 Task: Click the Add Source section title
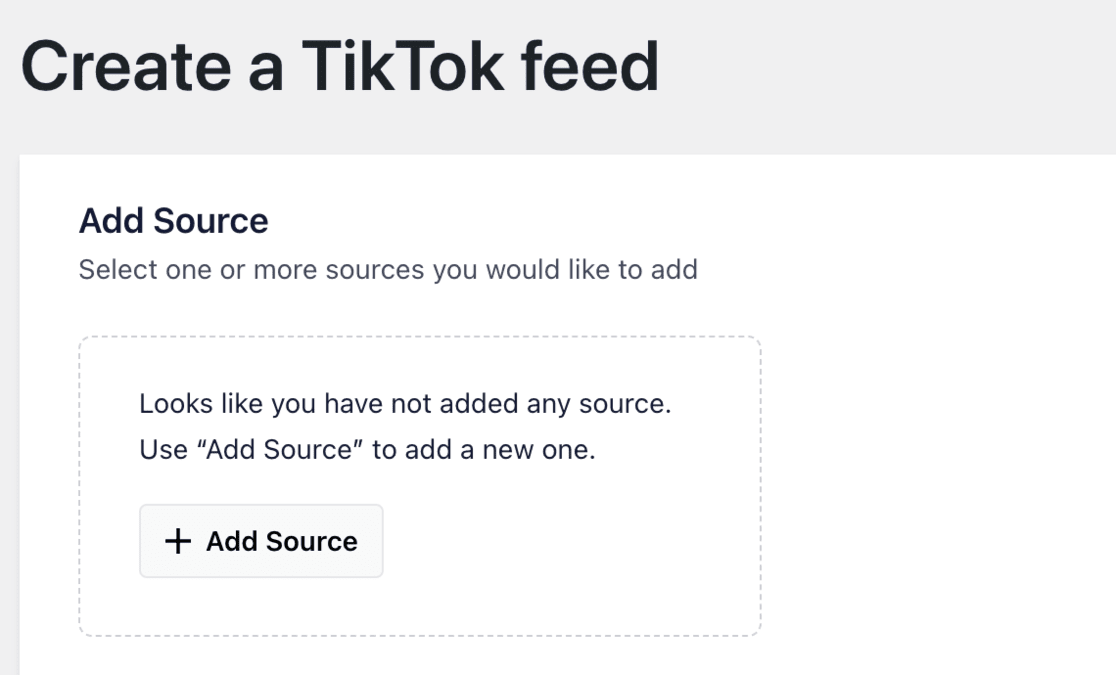pyautogui.click(x=173, y=220)
